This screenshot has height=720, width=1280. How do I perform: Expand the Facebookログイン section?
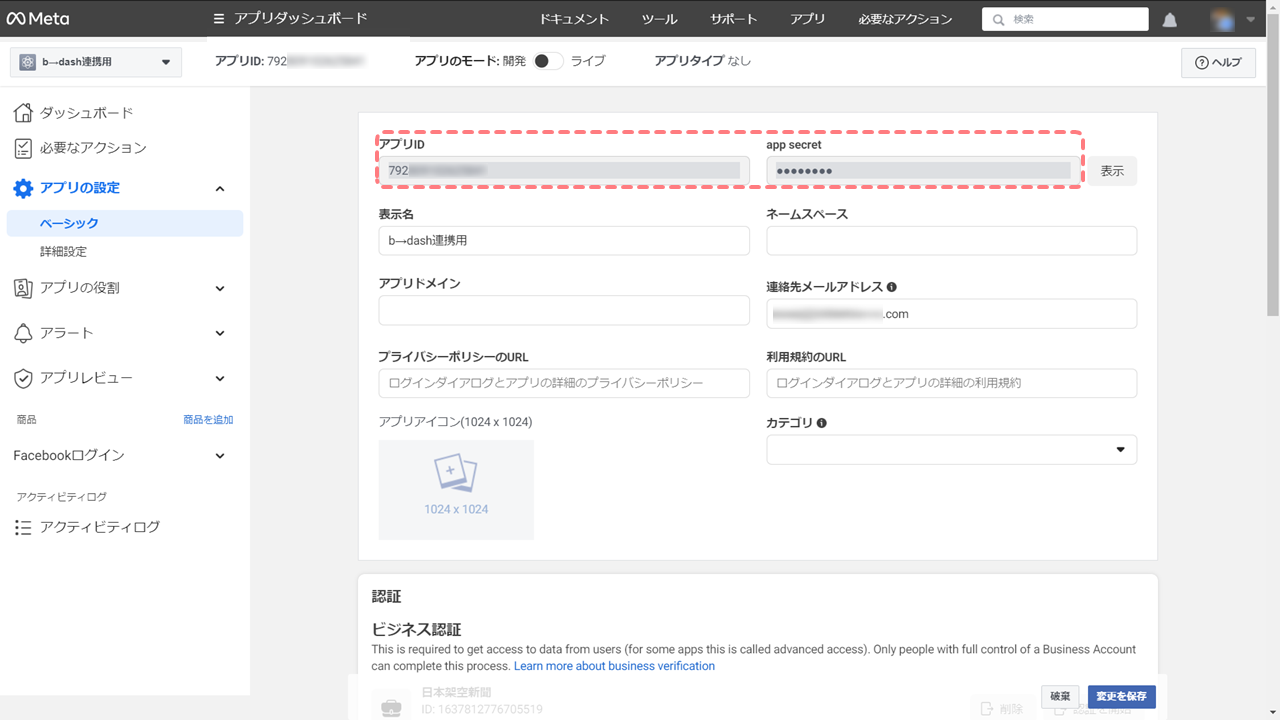pyautogui.click(x=220, y=456)
